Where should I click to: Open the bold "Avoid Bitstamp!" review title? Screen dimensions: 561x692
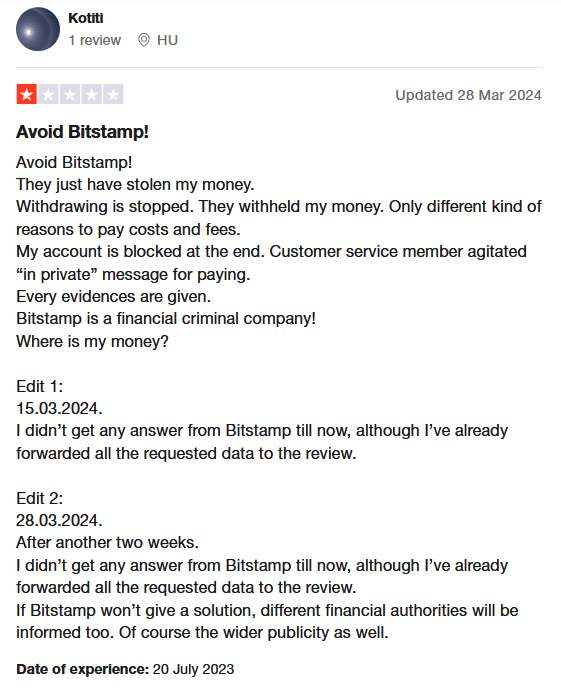pyautogui.click(x=83, y=132)
